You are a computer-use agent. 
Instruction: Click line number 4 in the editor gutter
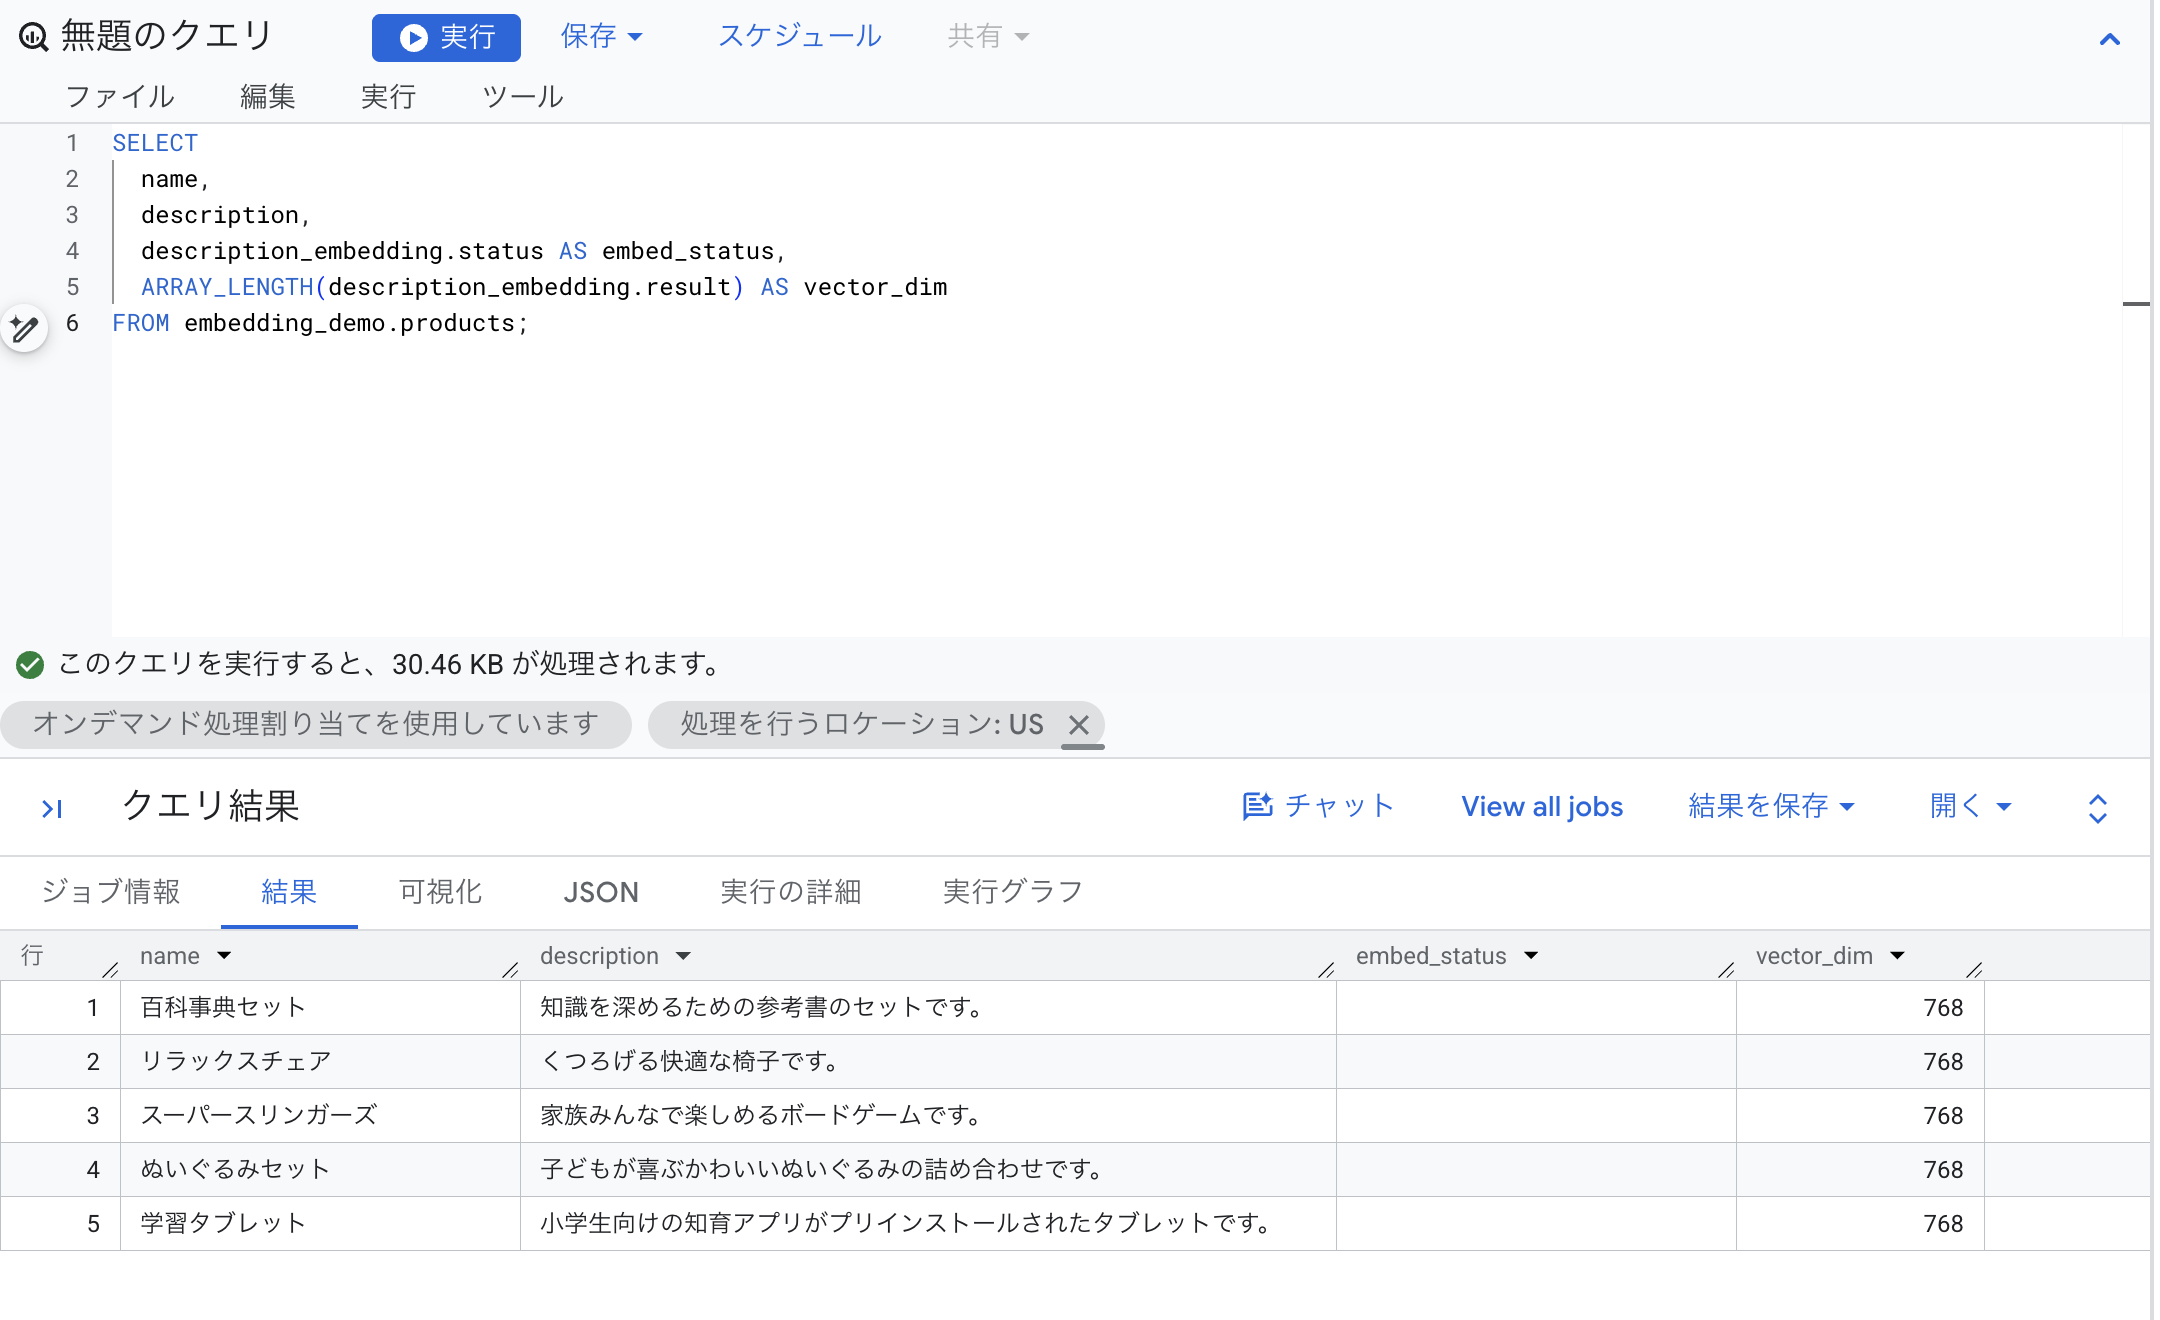72,251
